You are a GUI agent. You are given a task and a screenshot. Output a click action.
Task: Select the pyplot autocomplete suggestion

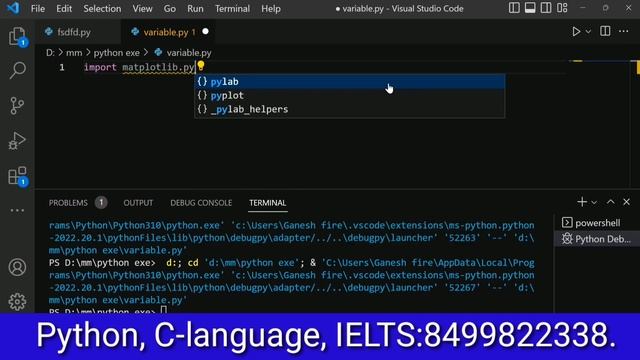[x=350, y=96]
